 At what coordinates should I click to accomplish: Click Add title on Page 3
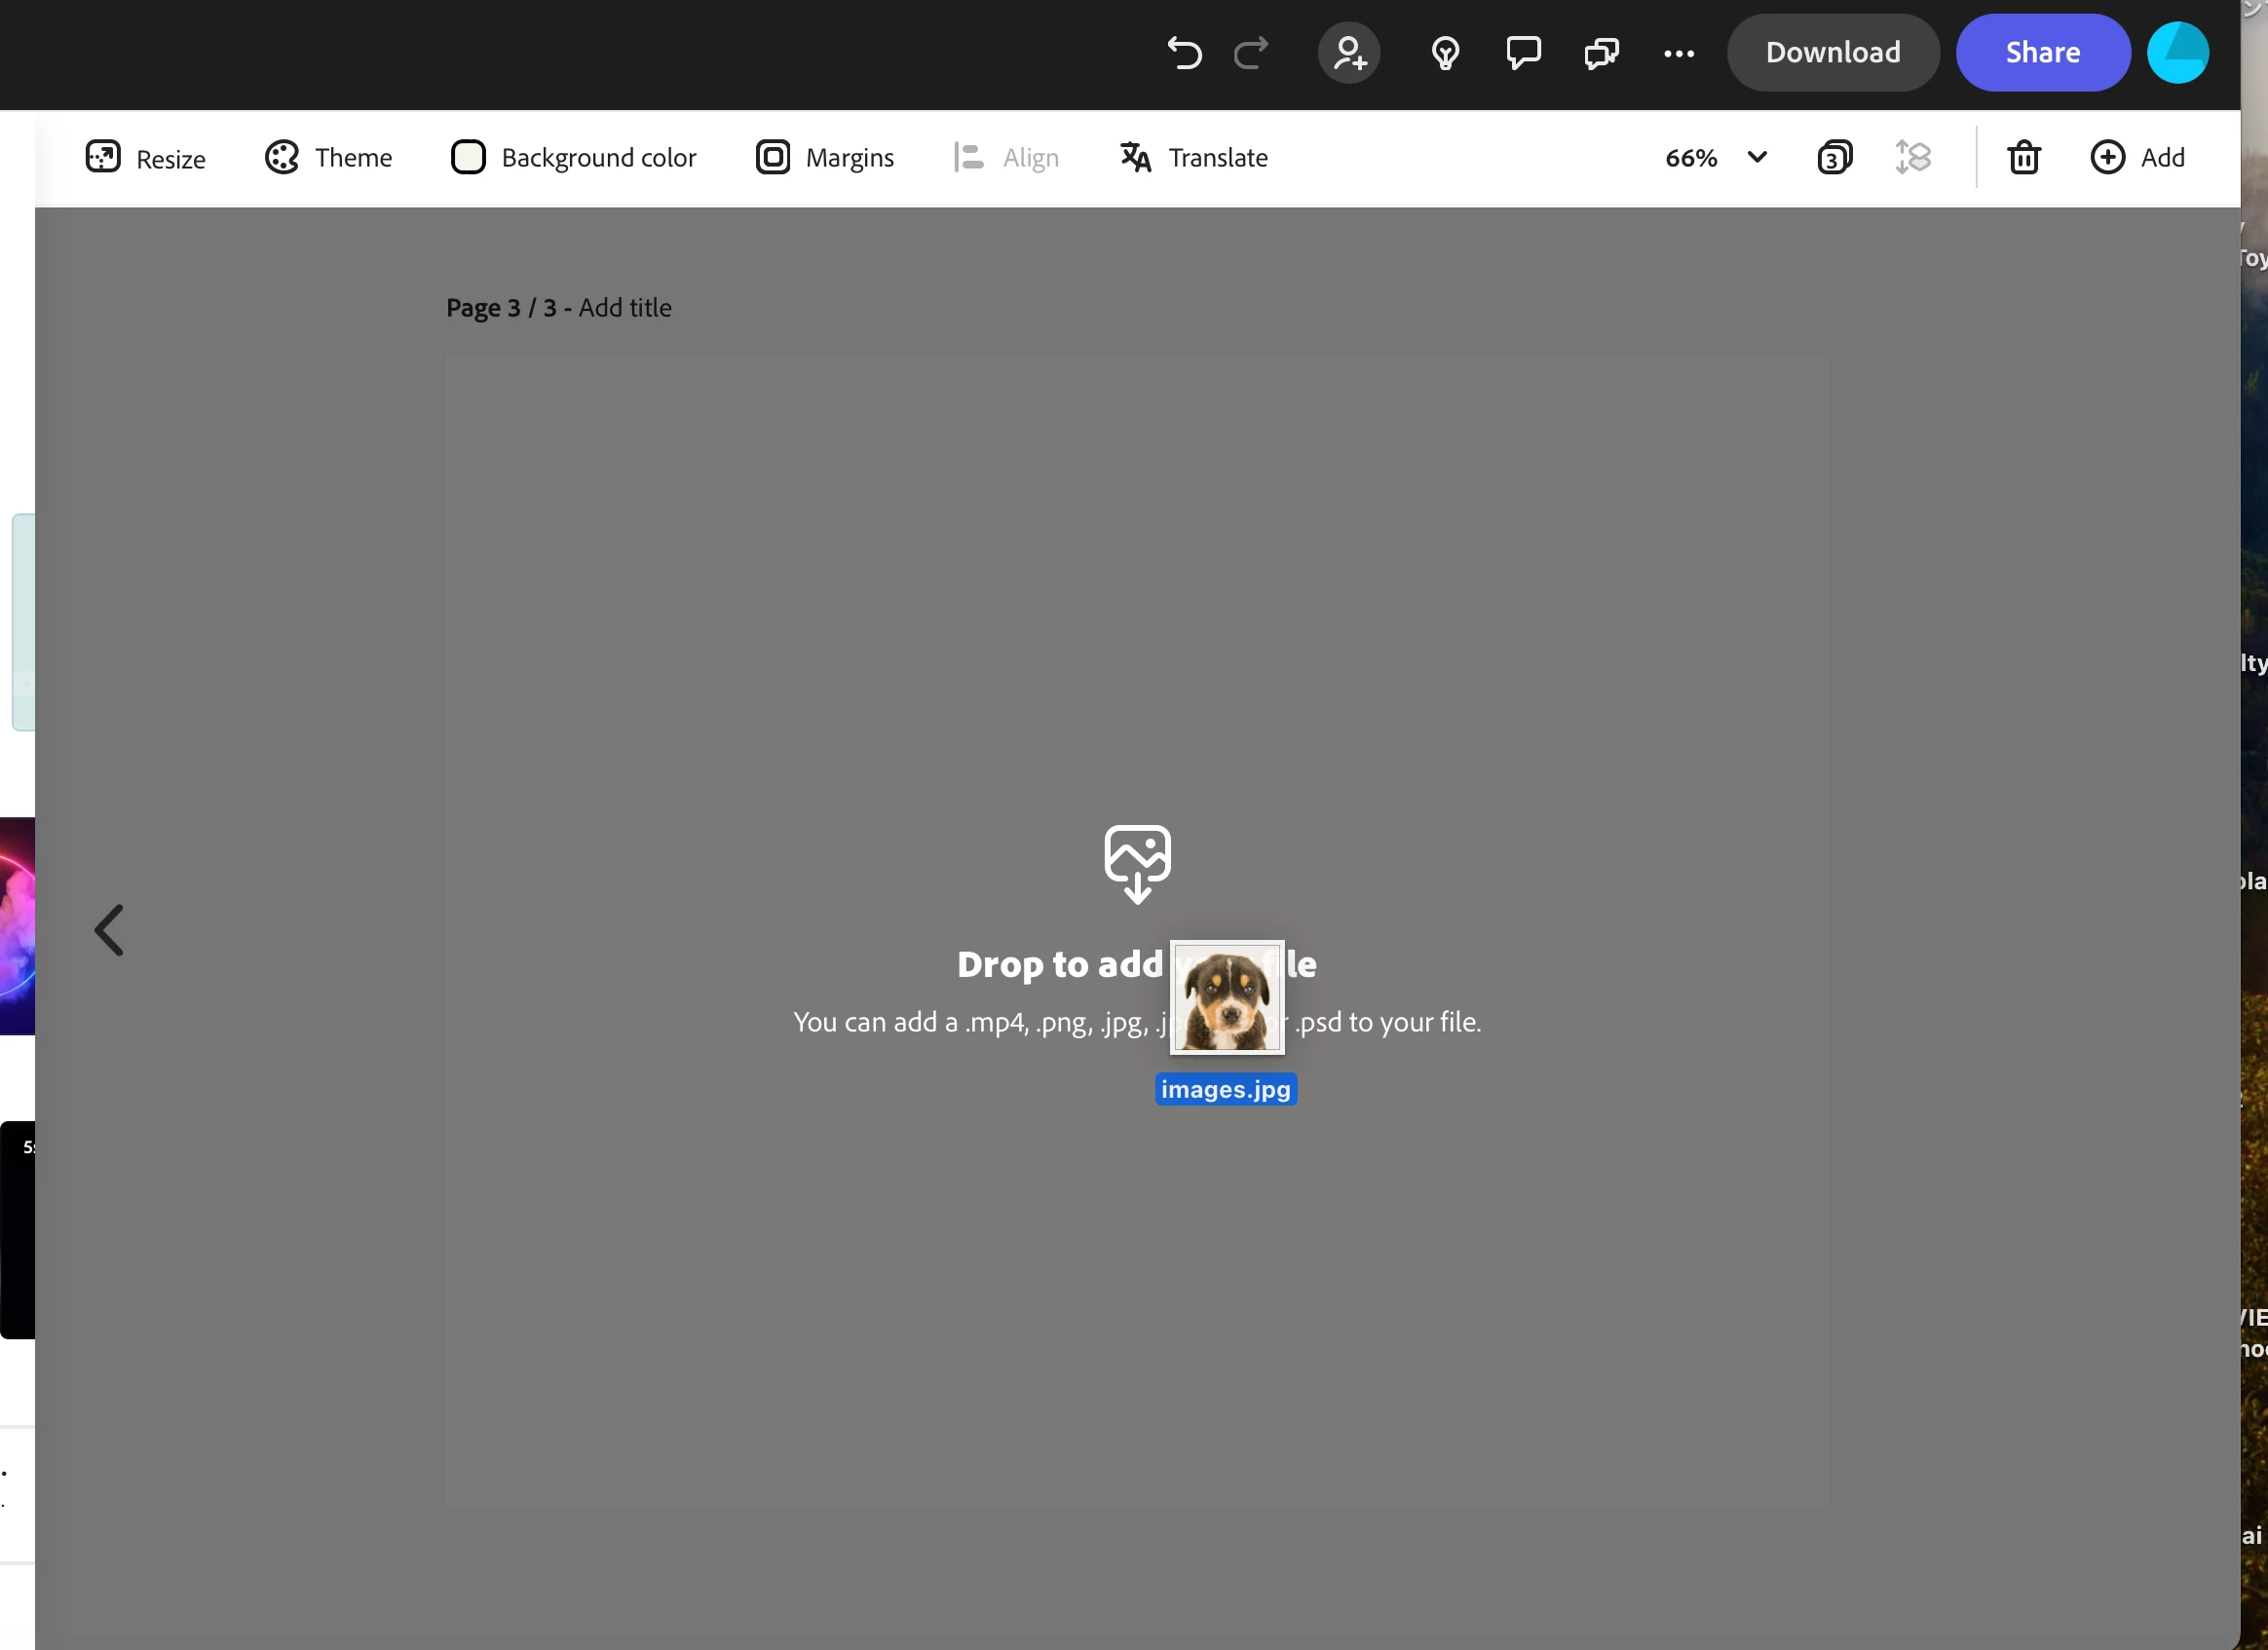625,308
